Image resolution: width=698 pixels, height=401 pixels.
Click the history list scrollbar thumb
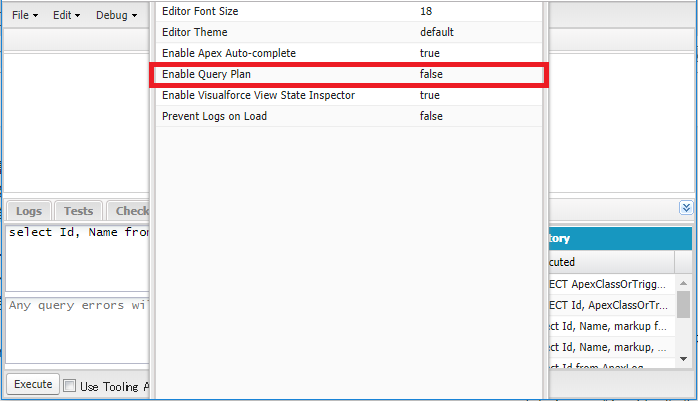pyautogui.click(x=683, y=305)
